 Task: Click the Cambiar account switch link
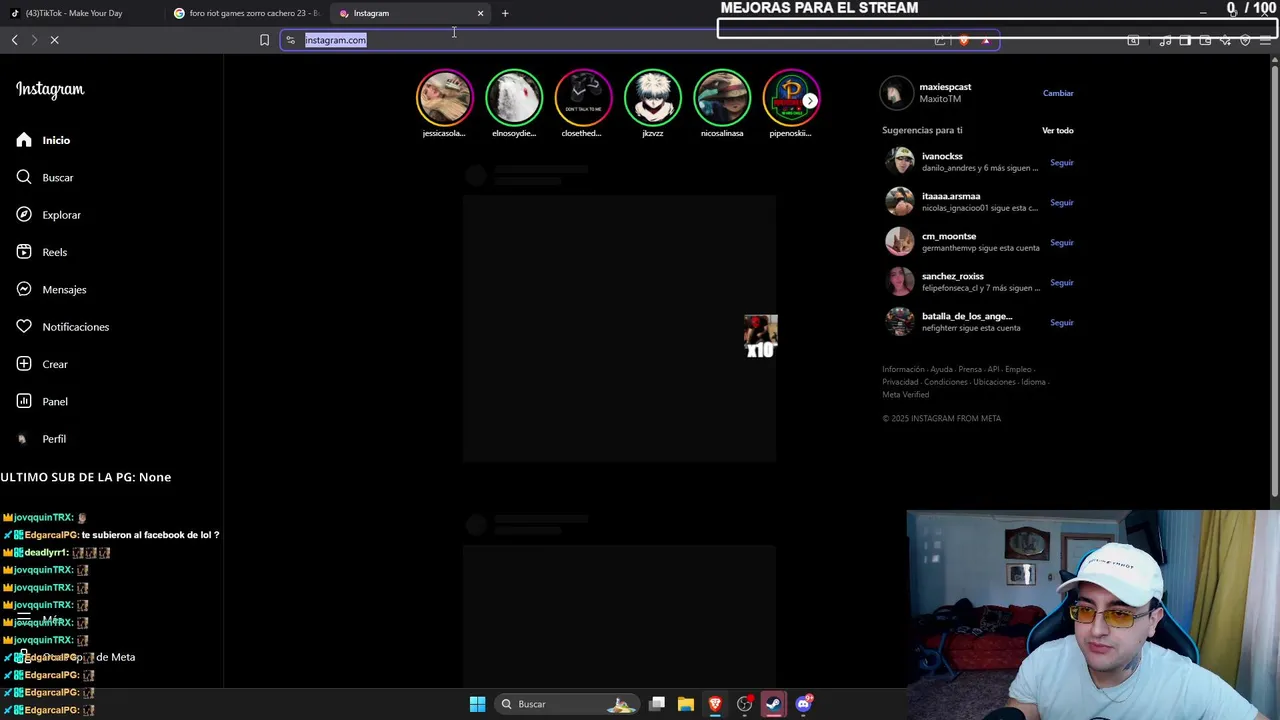click(x=1058, y=93)
